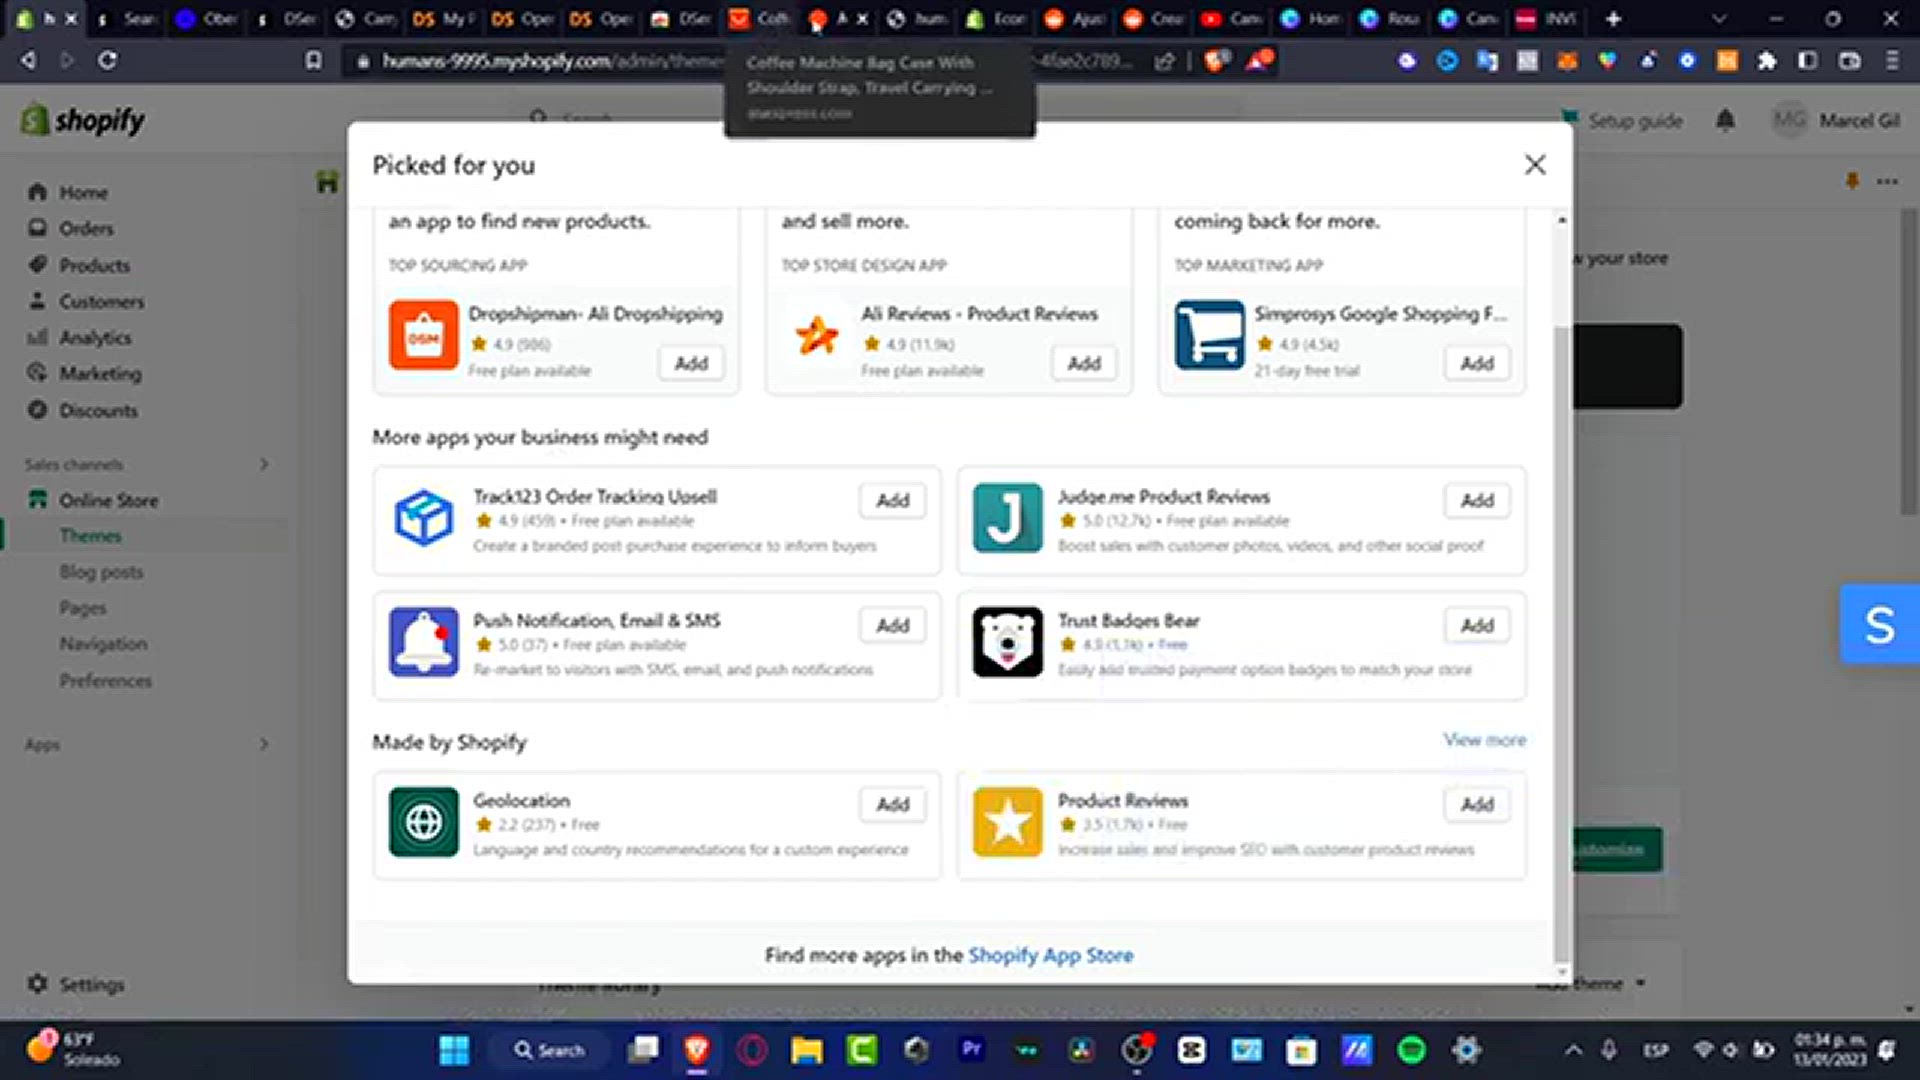Open Setup guide in top bar

pos(1621,121)
